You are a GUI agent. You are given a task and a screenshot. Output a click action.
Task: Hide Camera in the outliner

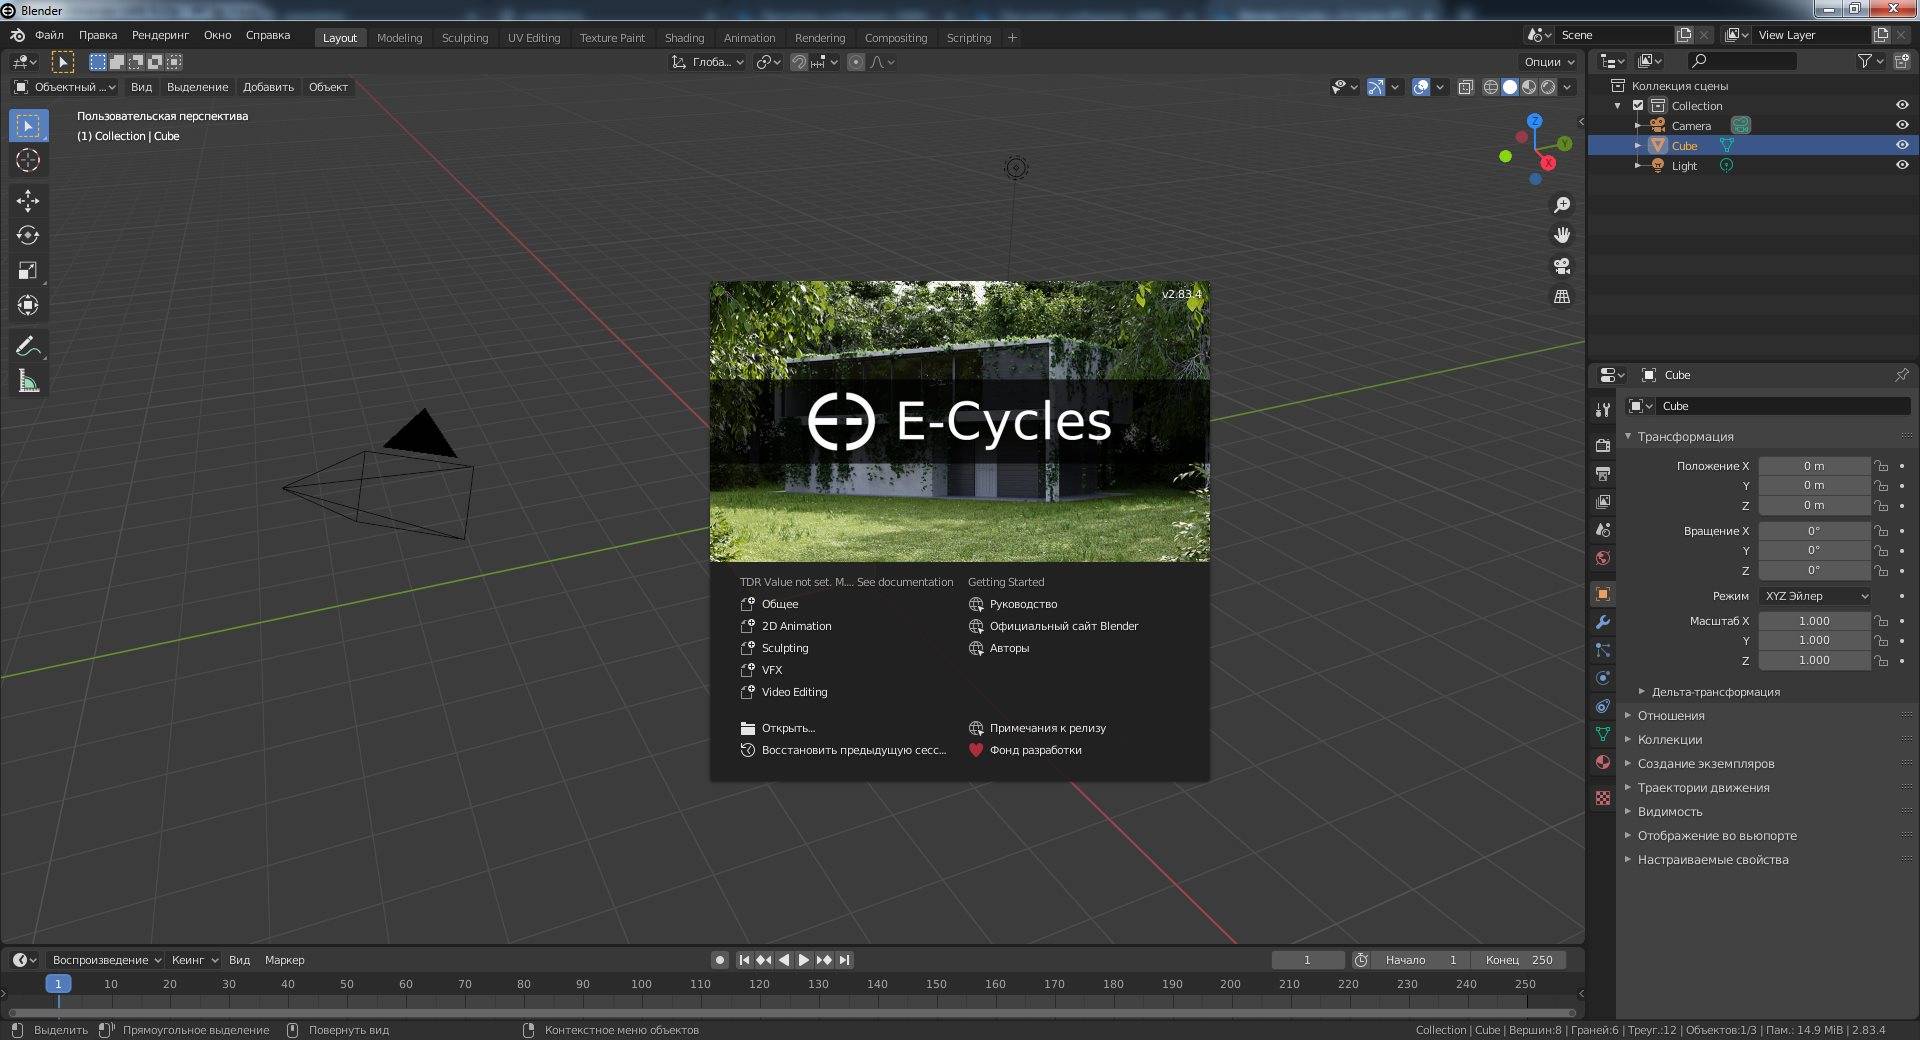(x=1901, y=125)
